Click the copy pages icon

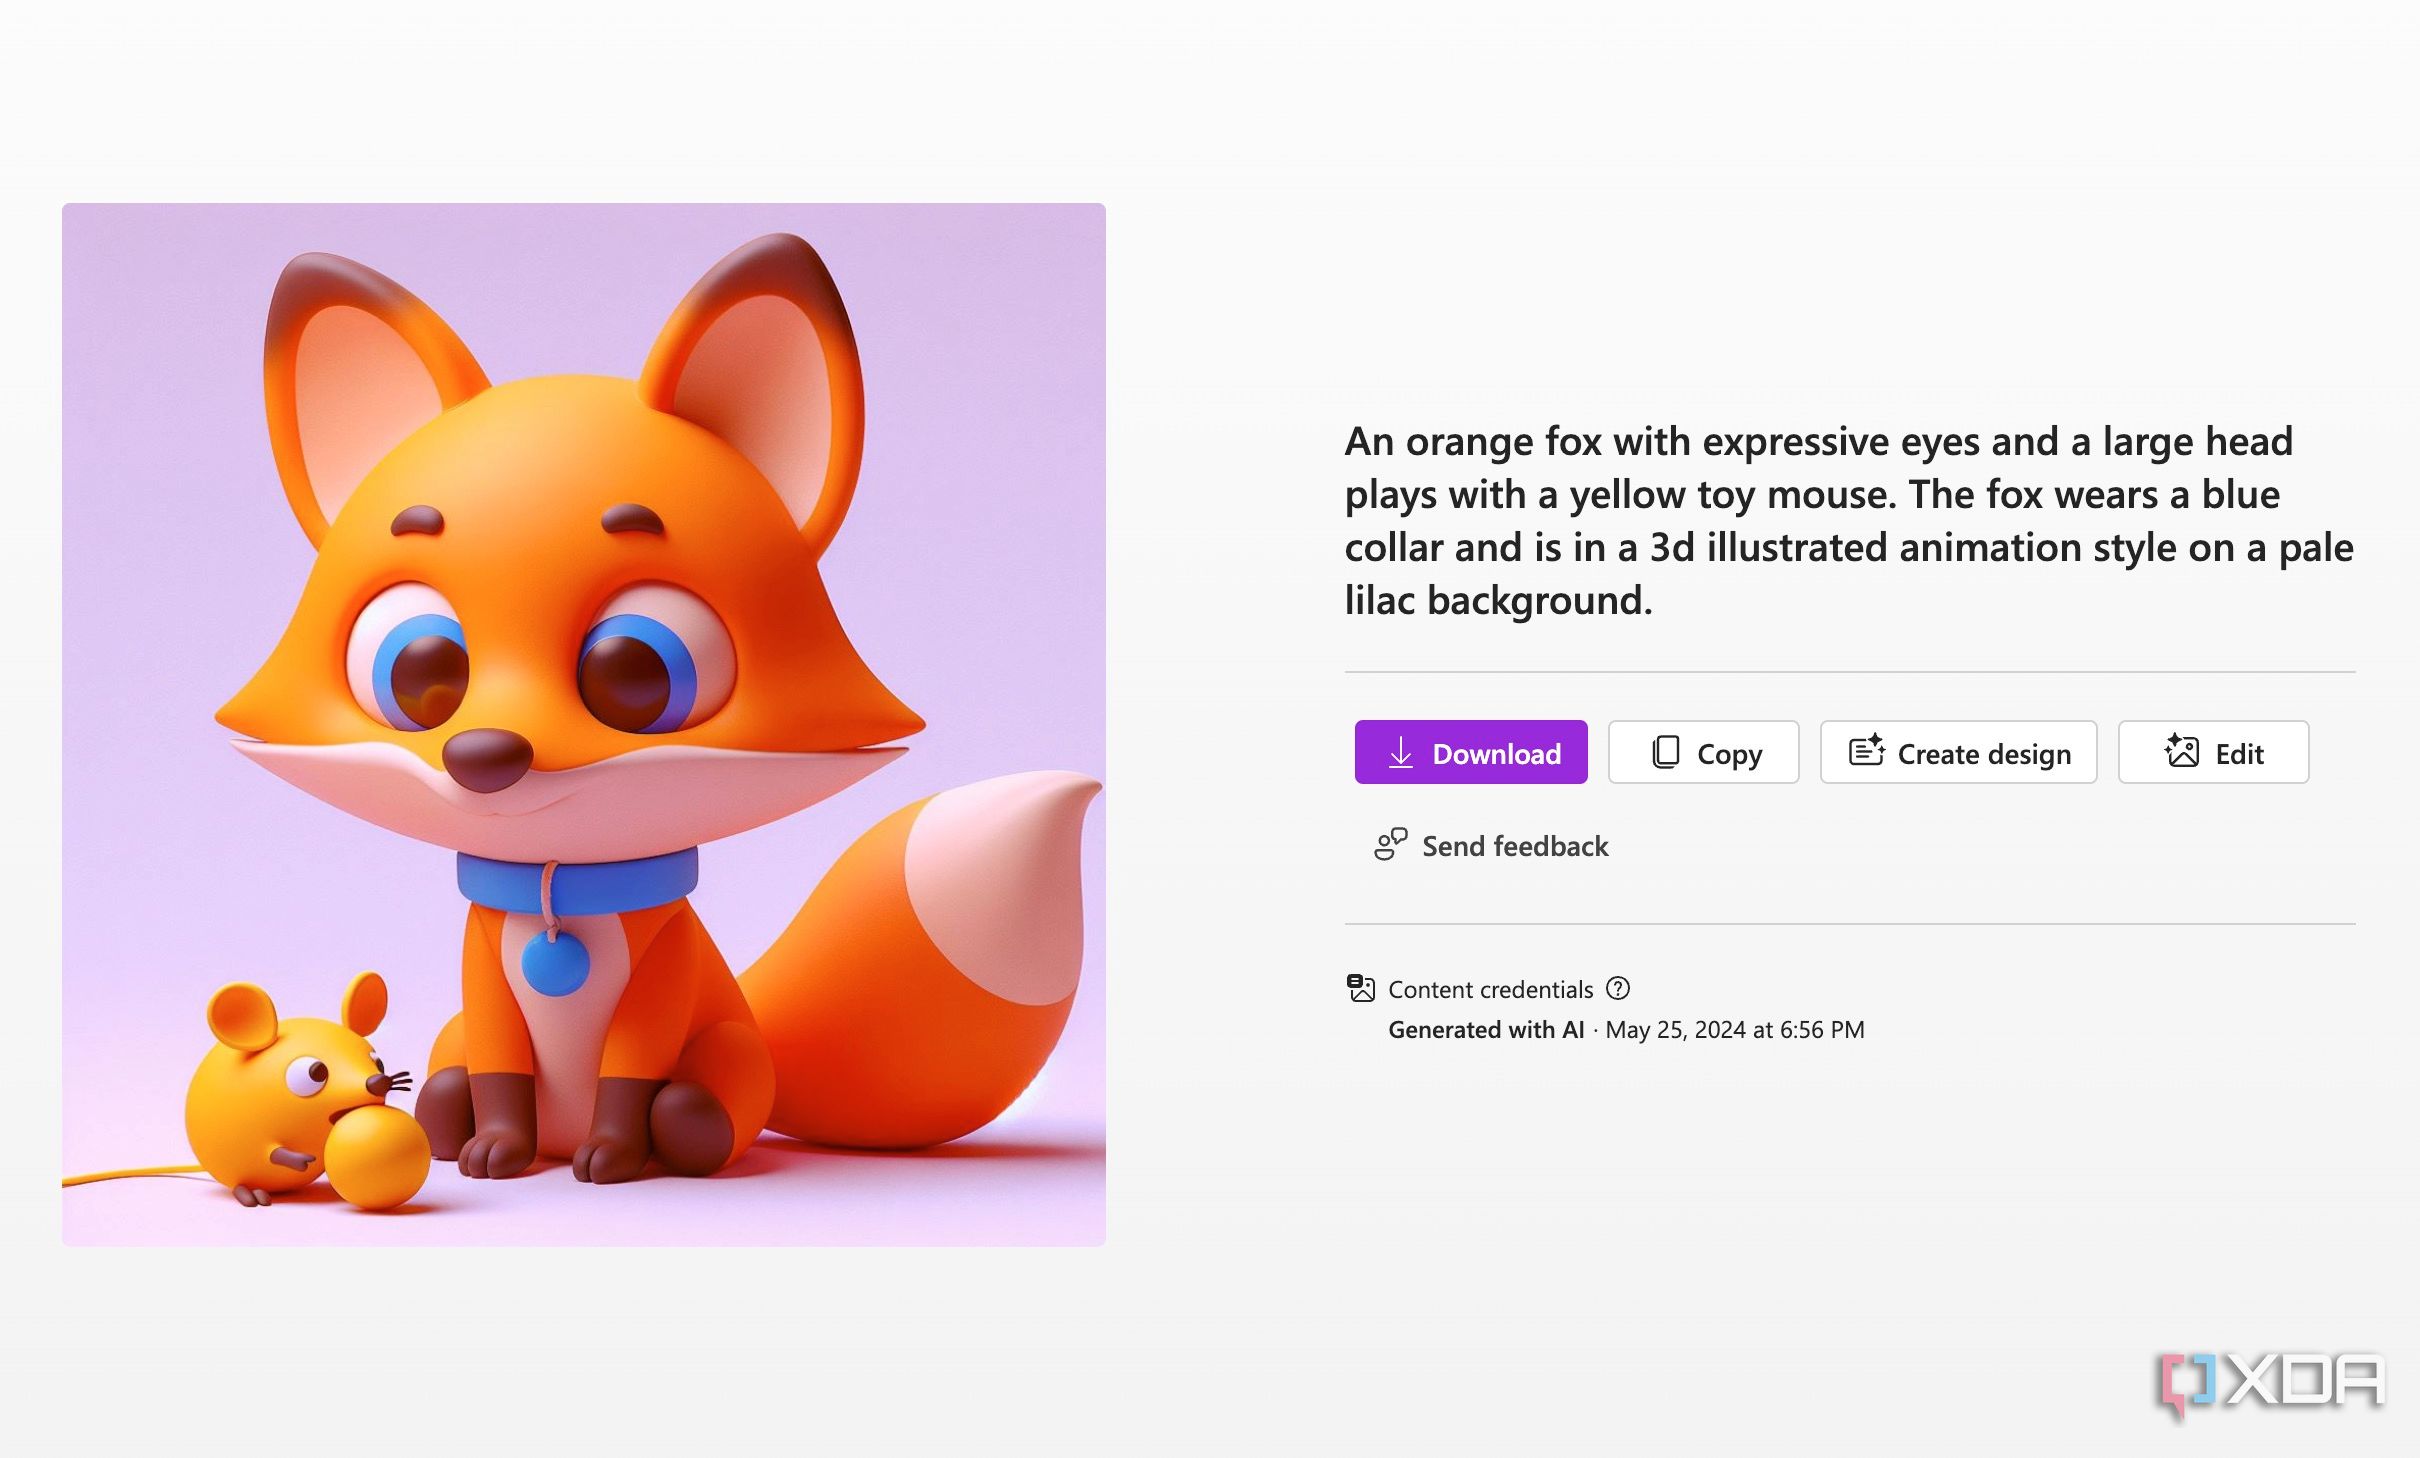(1666, 752)
